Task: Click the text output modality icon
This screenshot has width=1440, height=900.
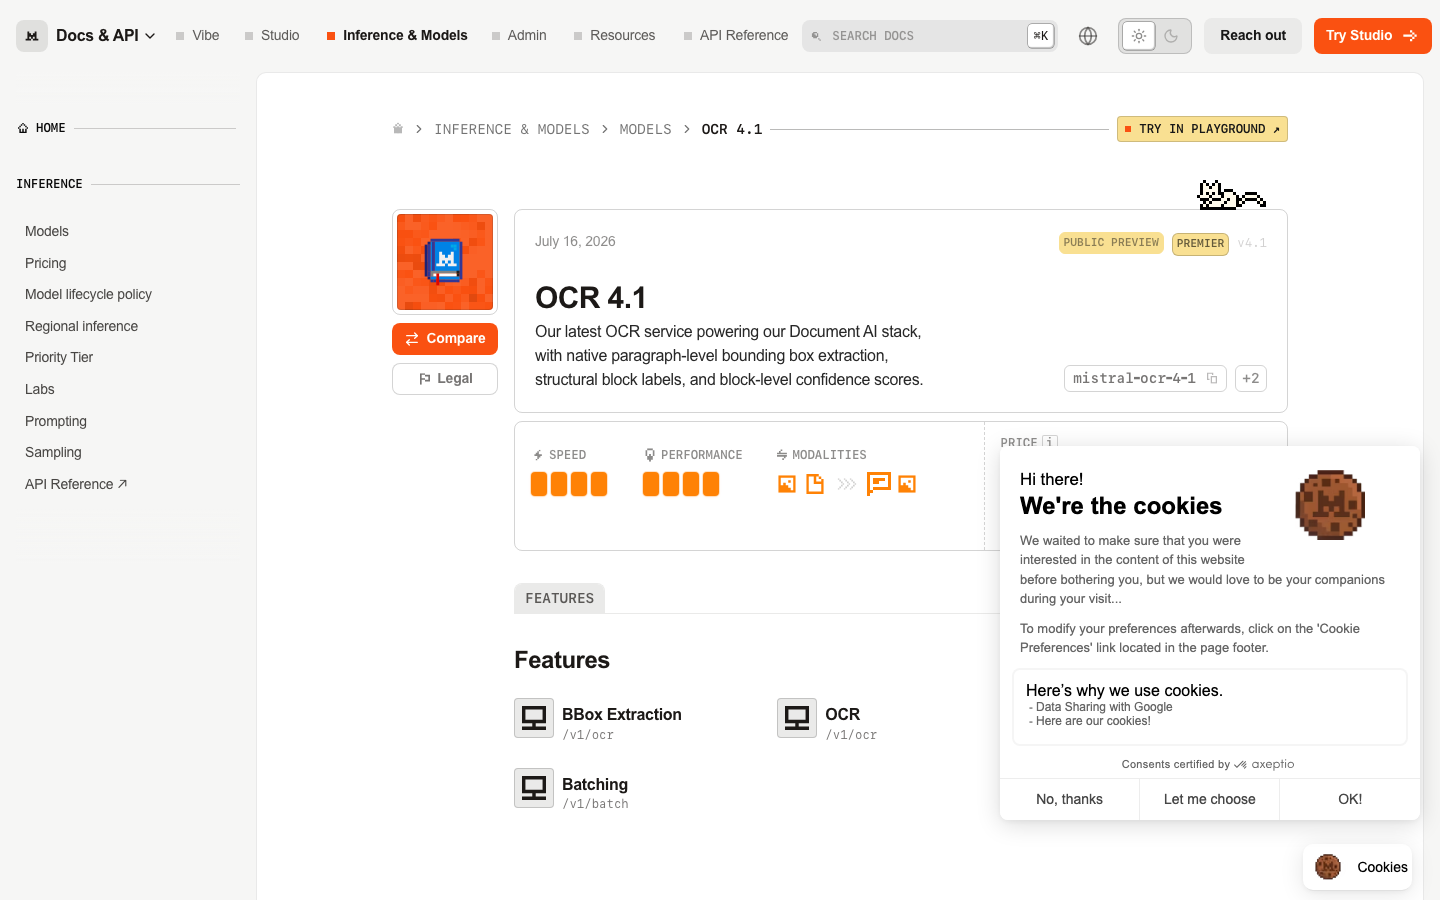Action: (878, 484)
